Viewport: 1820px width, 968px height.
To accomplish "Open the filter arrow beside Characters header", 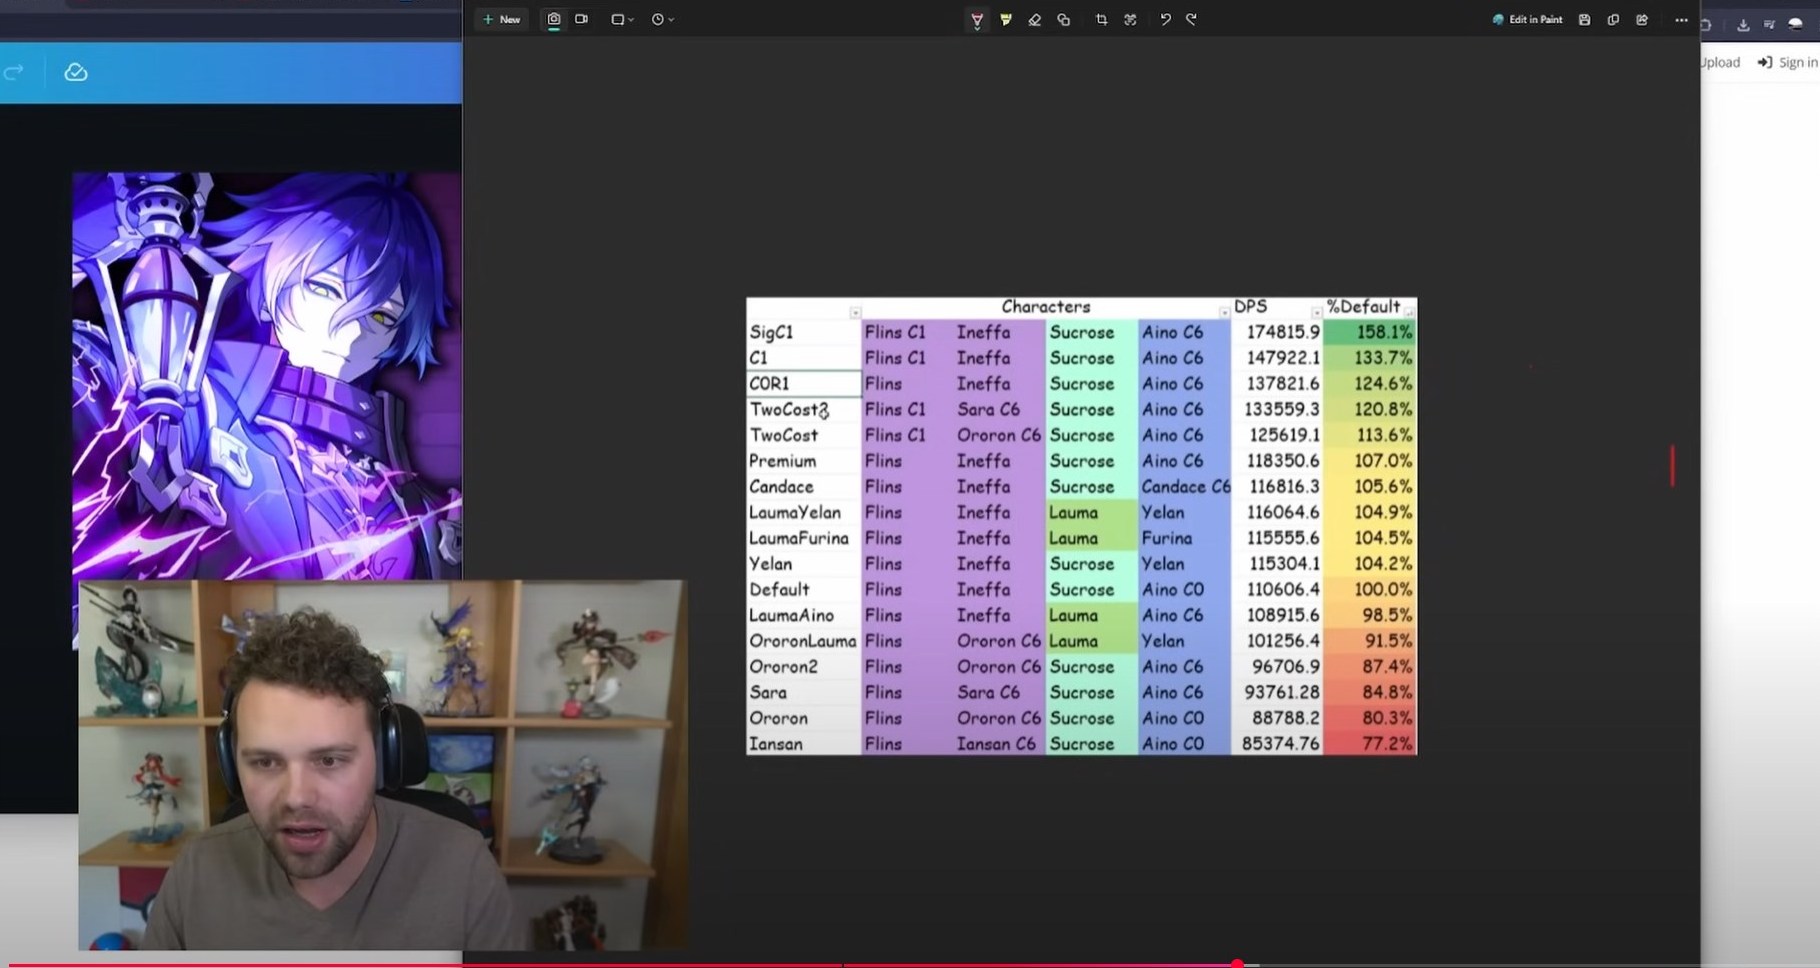I will (x=1224, y=313).
